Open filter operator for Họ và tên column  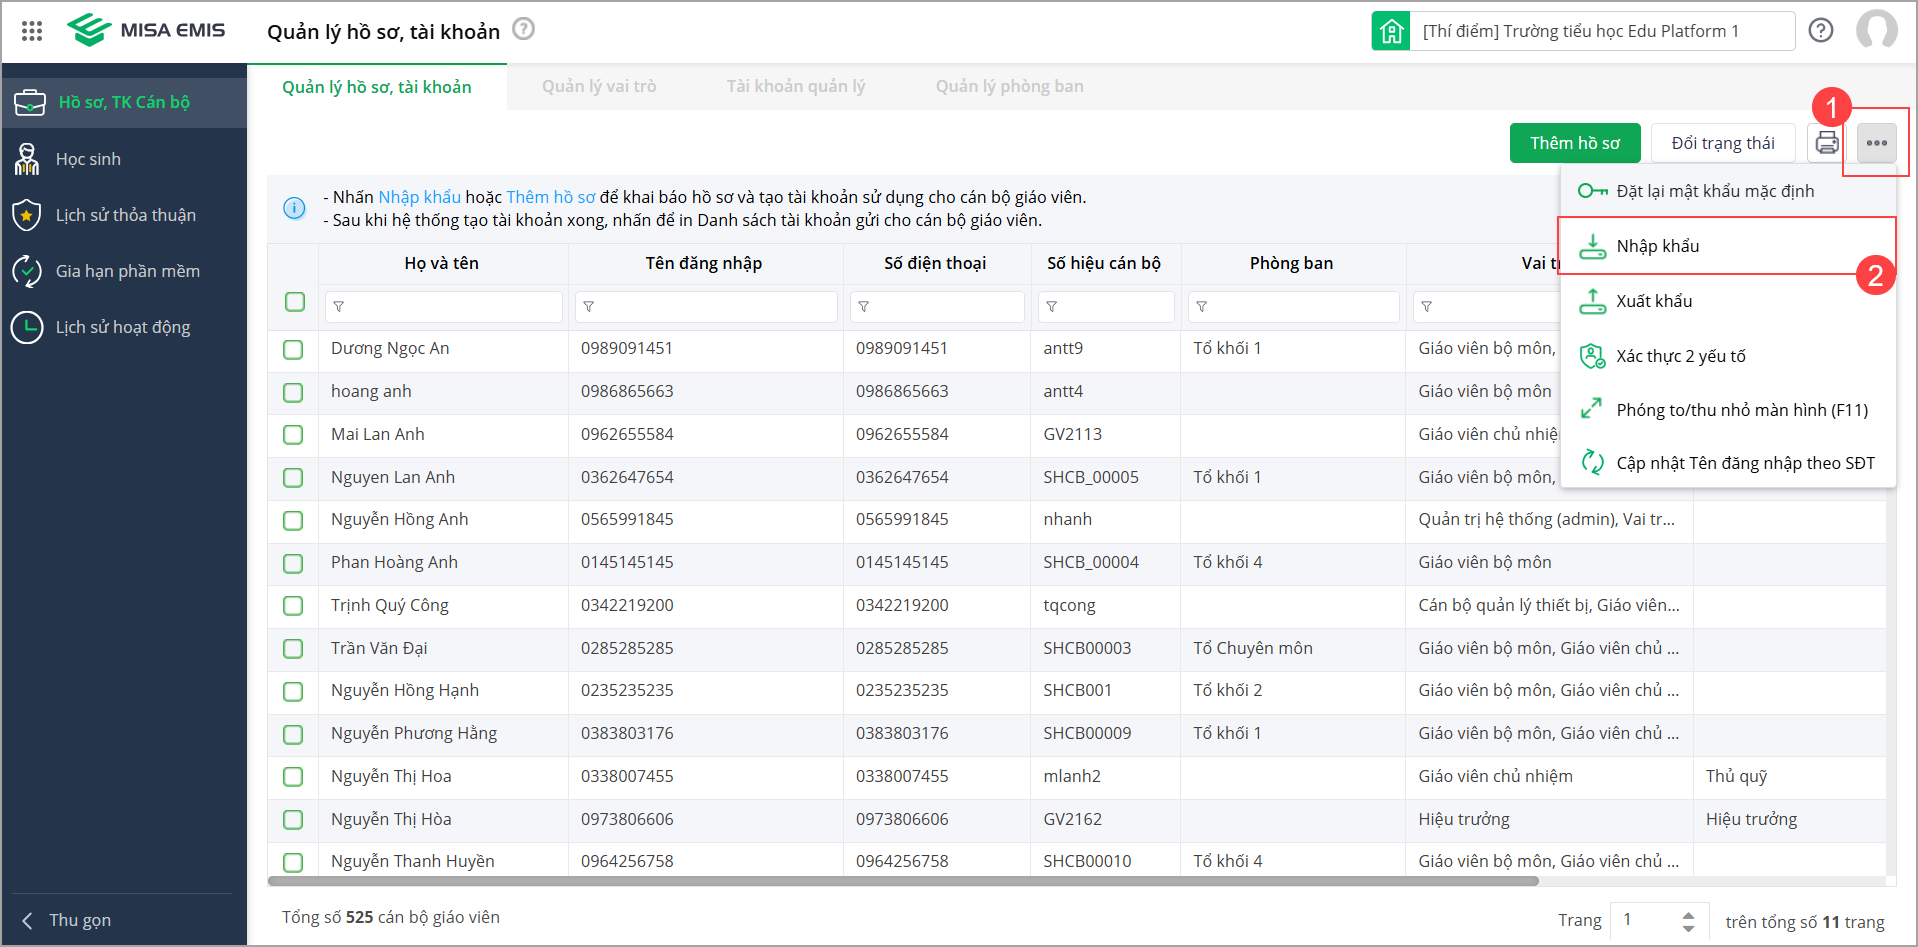click(x=339, y=307)
